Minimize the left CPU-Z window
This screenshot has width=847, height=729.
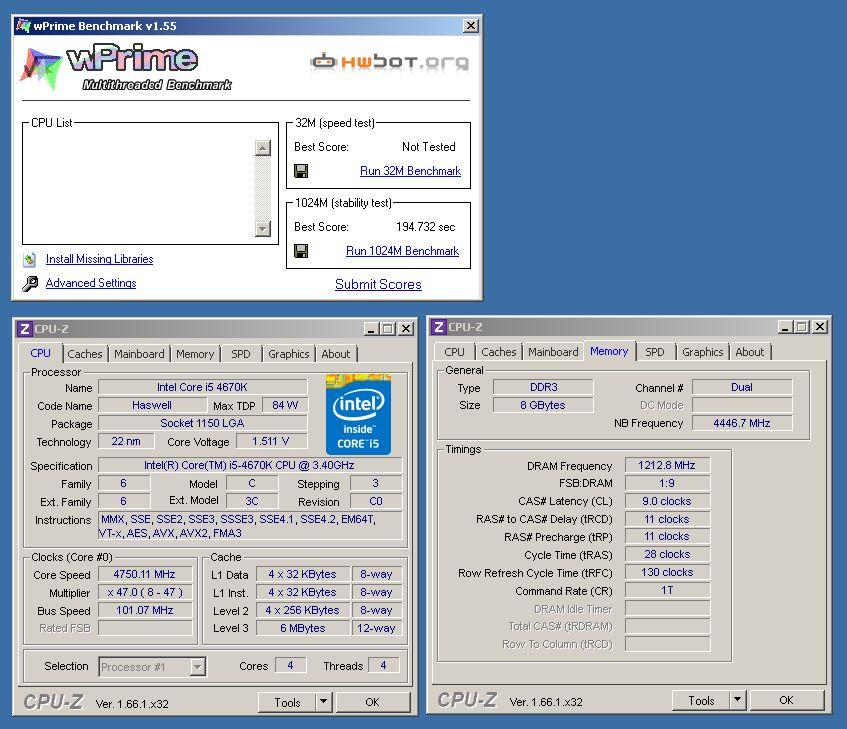click(371, 329)
